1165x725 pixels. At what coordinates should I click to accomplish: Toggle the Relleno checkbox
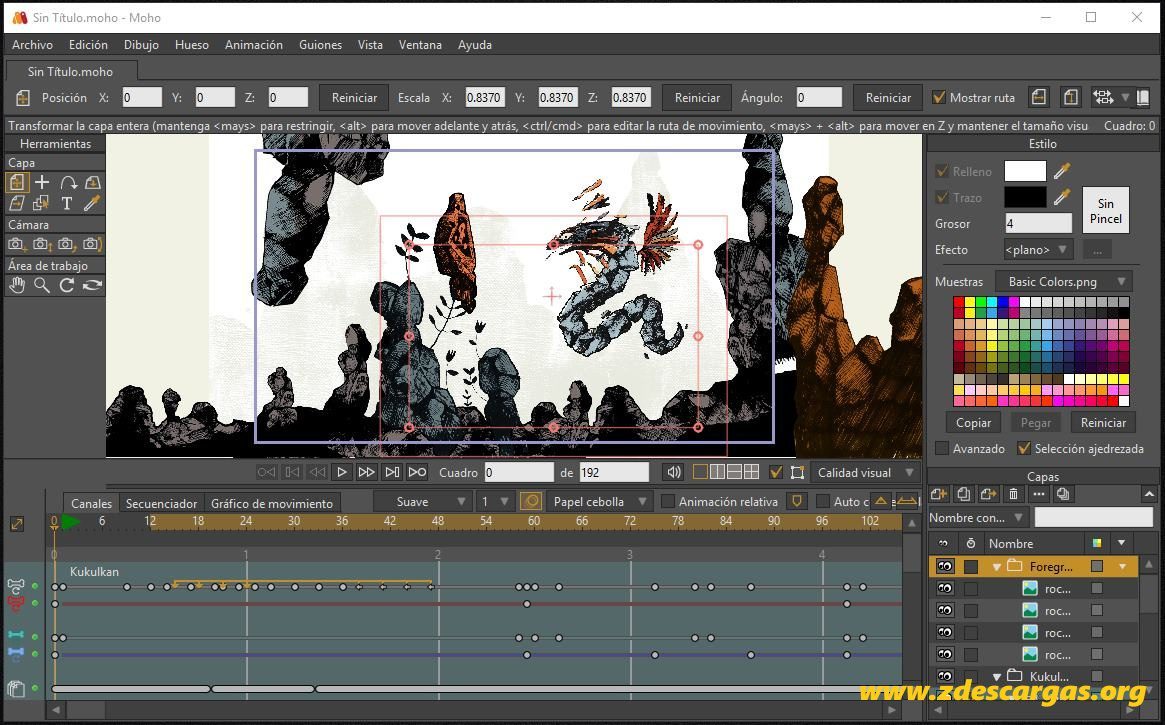point(942,172)
